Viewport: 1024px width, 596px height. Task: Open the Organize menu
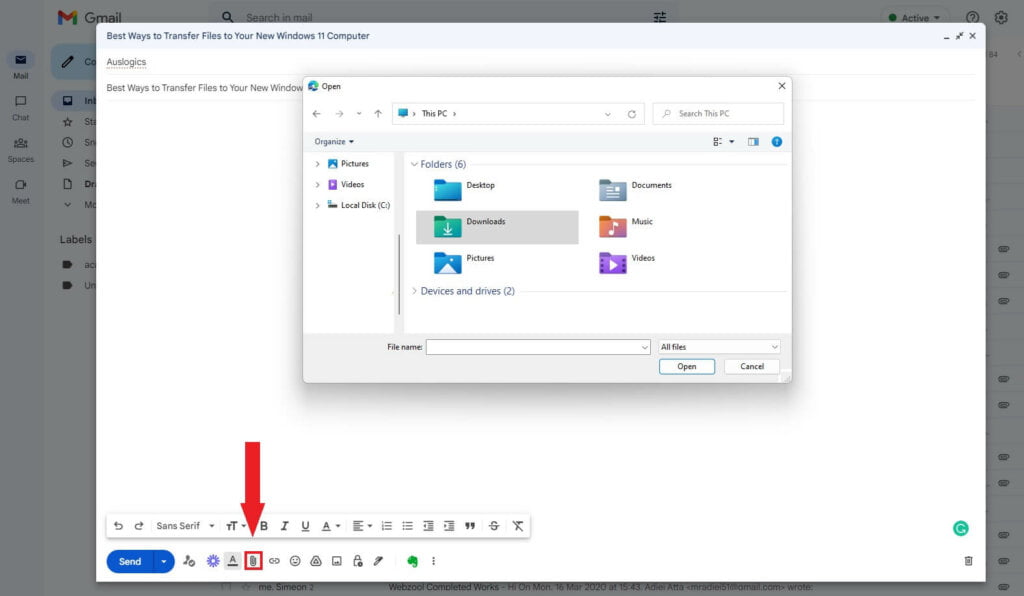click(331, 141)
